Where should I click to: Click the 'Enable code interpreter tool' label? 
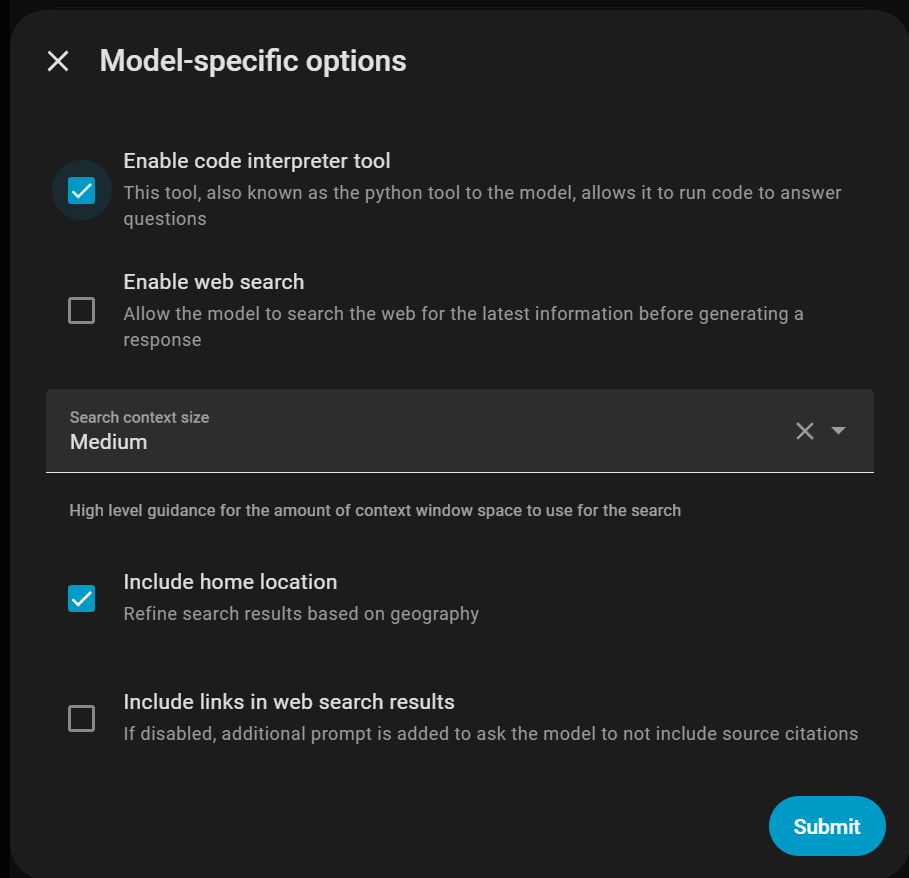click(256, 161)
